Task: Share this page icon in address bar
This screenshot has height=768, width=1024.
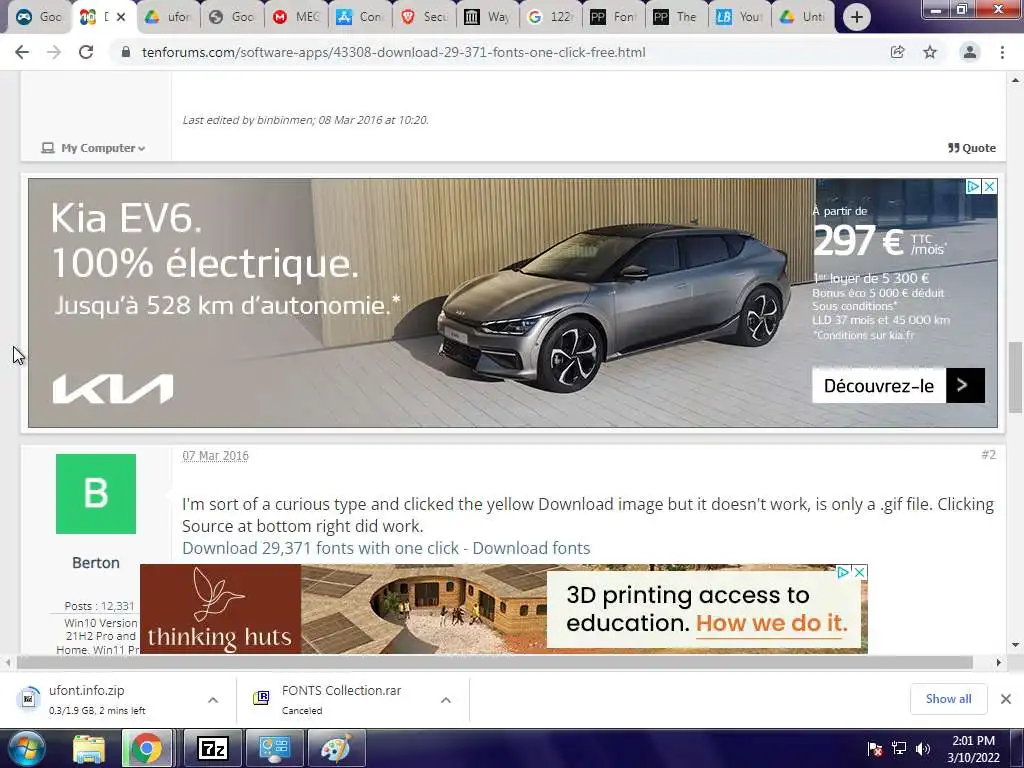Action: coord(897,52)
